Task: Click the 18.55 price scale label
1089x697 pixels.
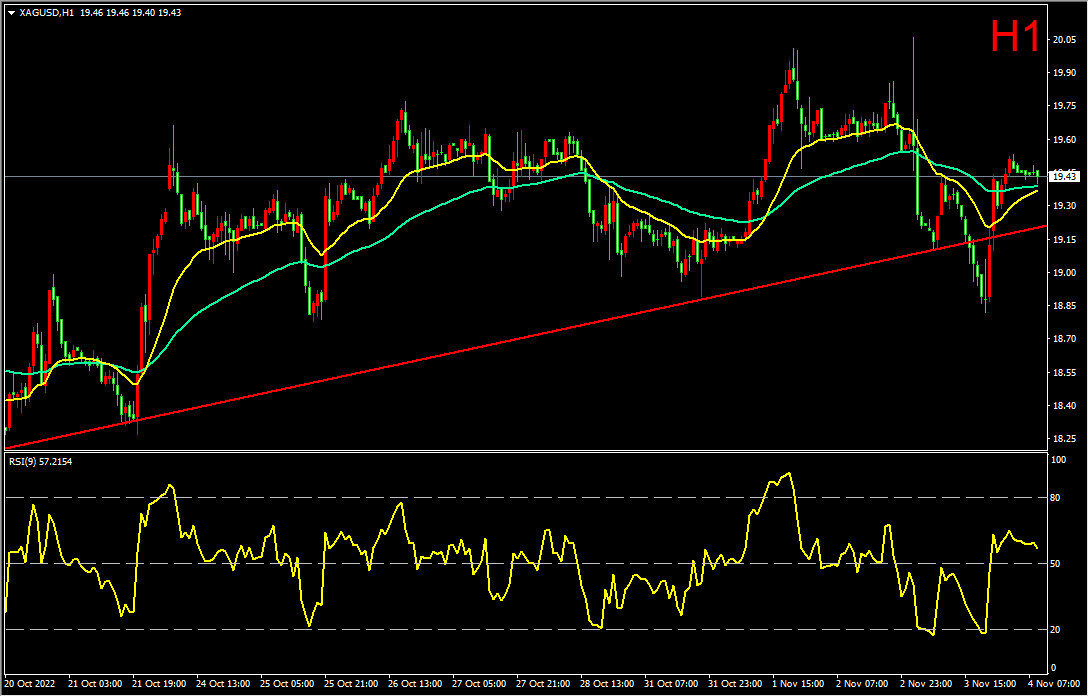Action: tap(1065, 373)
